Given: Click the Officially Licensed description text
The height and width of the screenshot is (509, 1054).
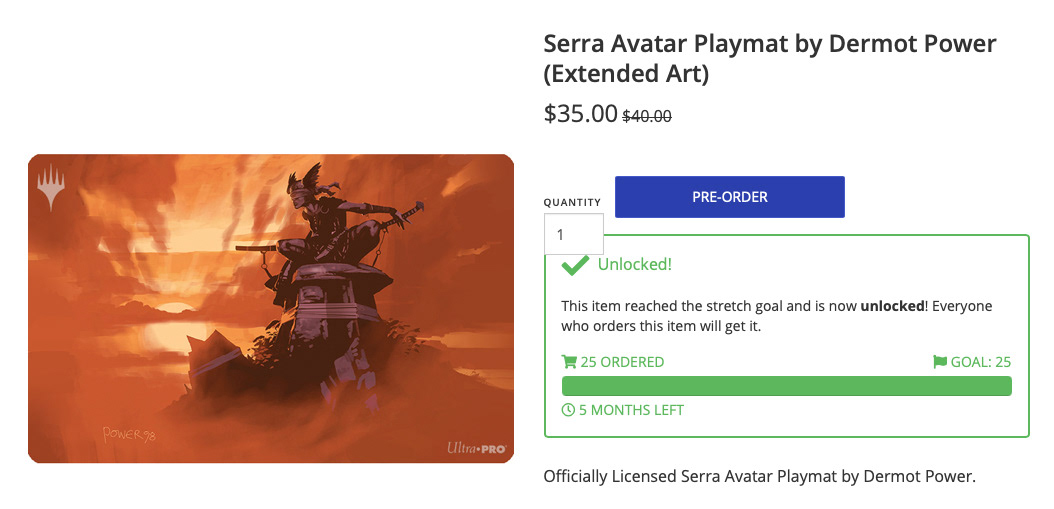Looking at the screenshot, I should pyautogui.click(x=759, y=477).
